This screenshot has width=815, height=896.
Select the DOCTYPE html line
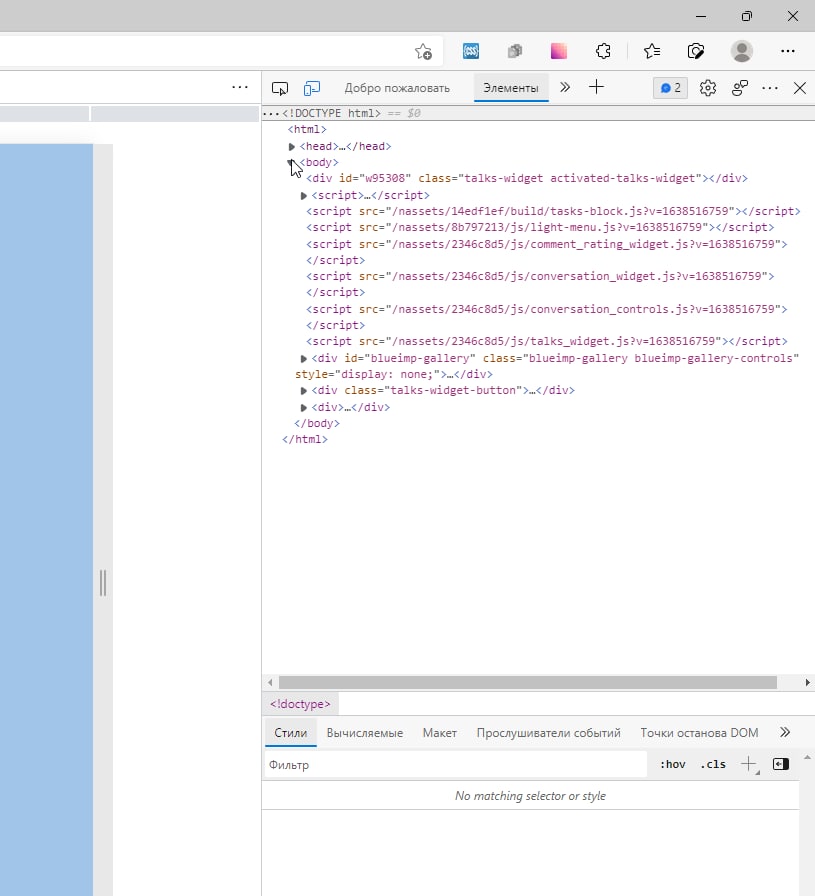pos(331,113)
